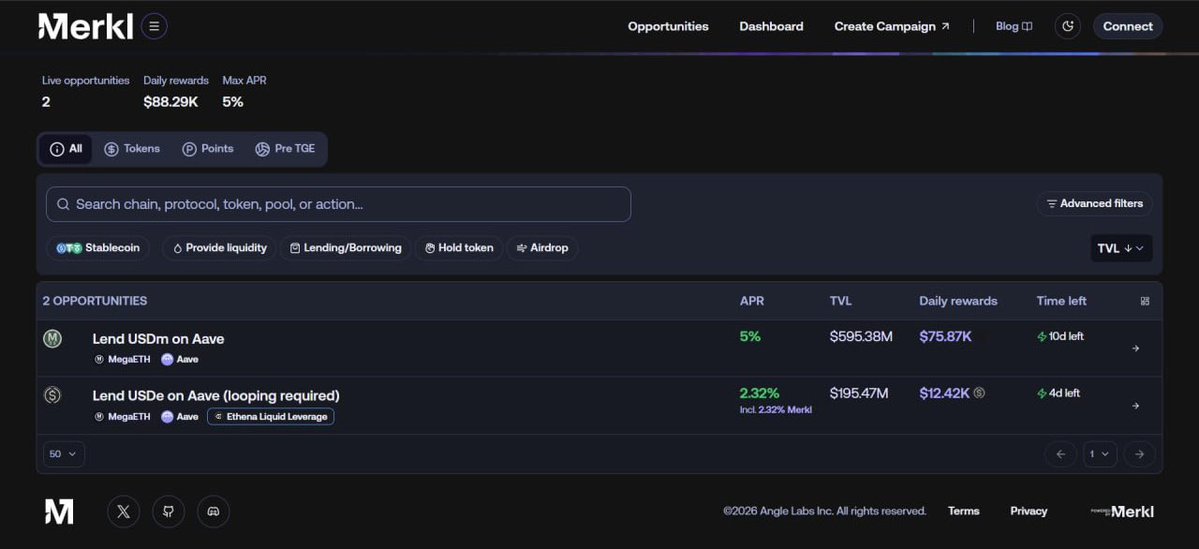1199x549 pixels.
Task: Click the footer Merkl M logo
Action: coord(59,512)
